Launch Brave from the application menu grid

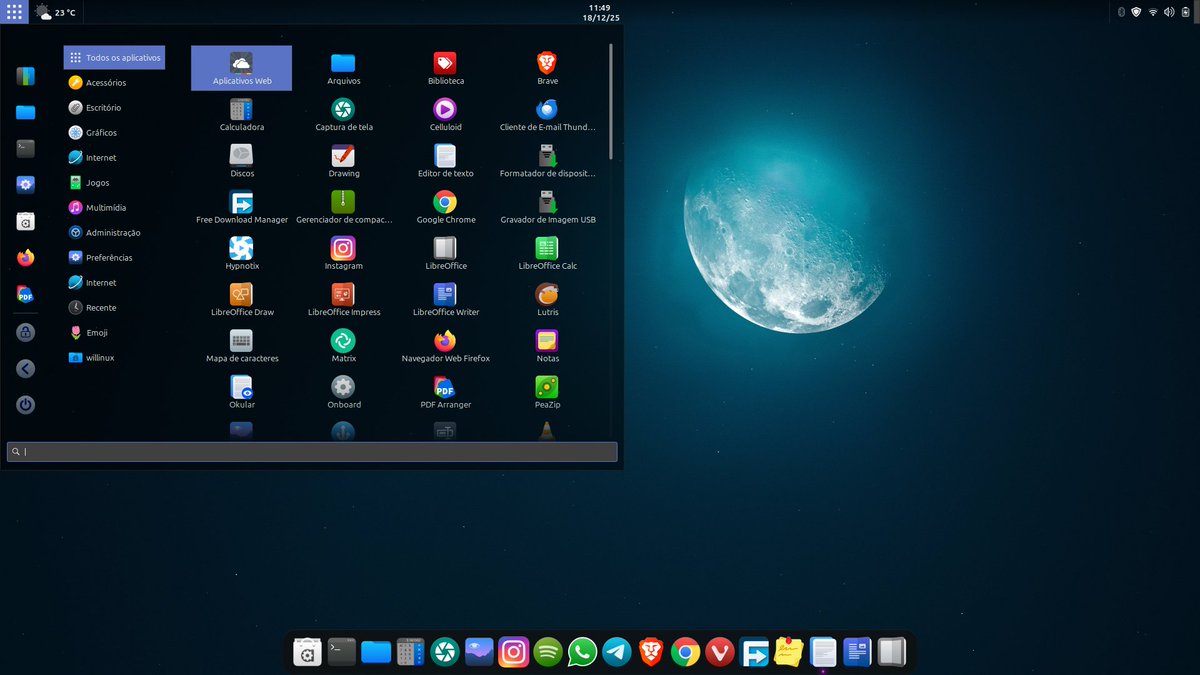[547, 68]
